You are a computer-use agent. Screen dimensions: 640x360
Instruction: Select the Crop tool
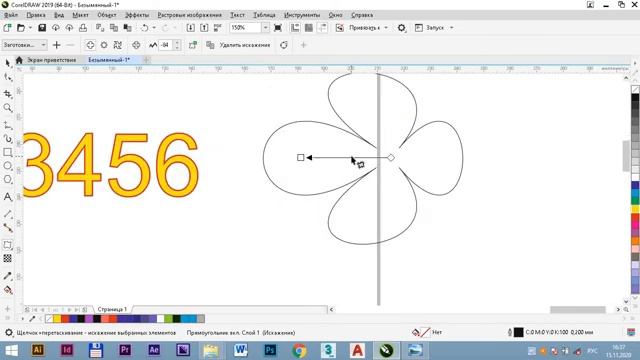(x=7, y=93)
